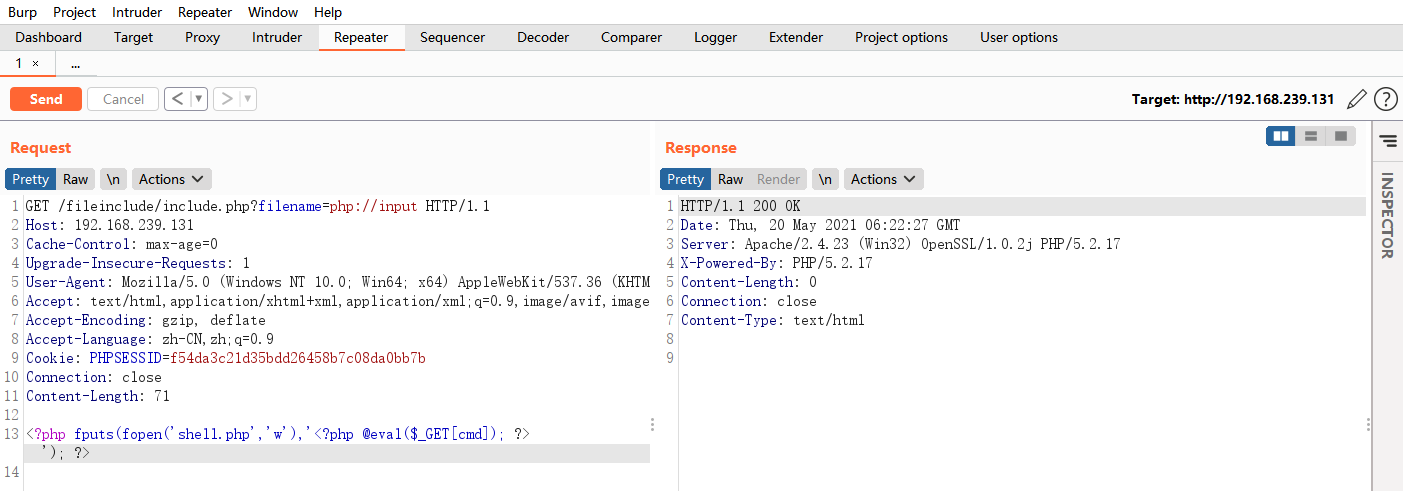Select Pretty view in Response panel
This screenshot has height=491, width=1403.
pos(686,179)
